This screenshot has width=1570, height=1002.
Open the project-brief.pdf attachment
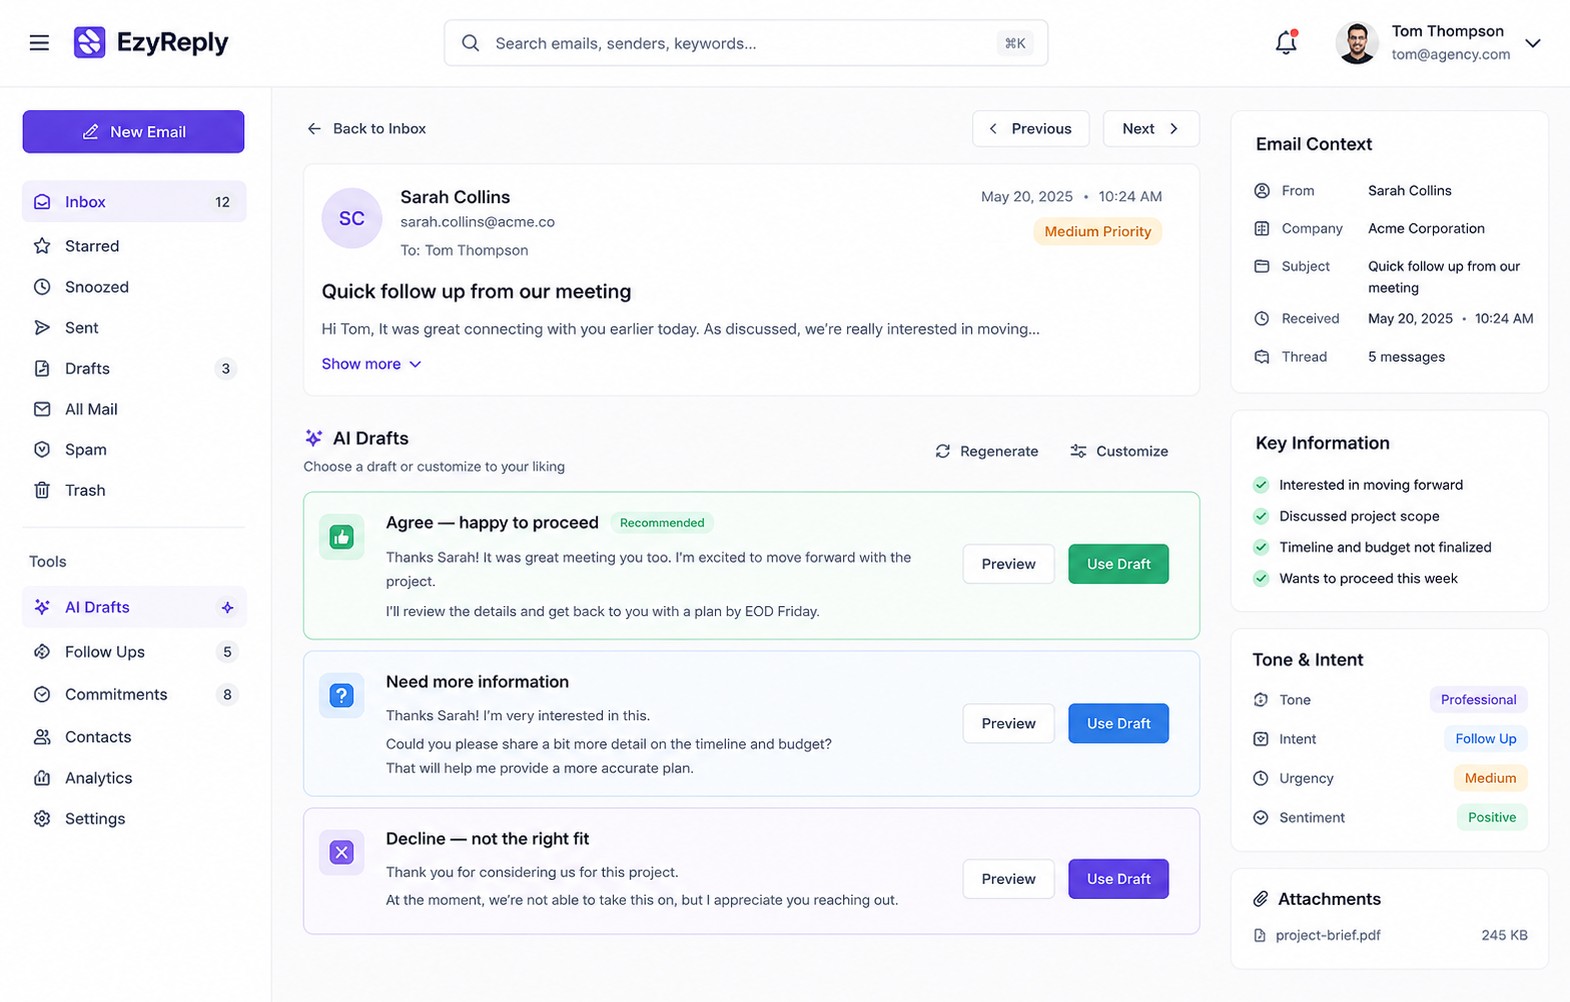tap(1390, 936)
